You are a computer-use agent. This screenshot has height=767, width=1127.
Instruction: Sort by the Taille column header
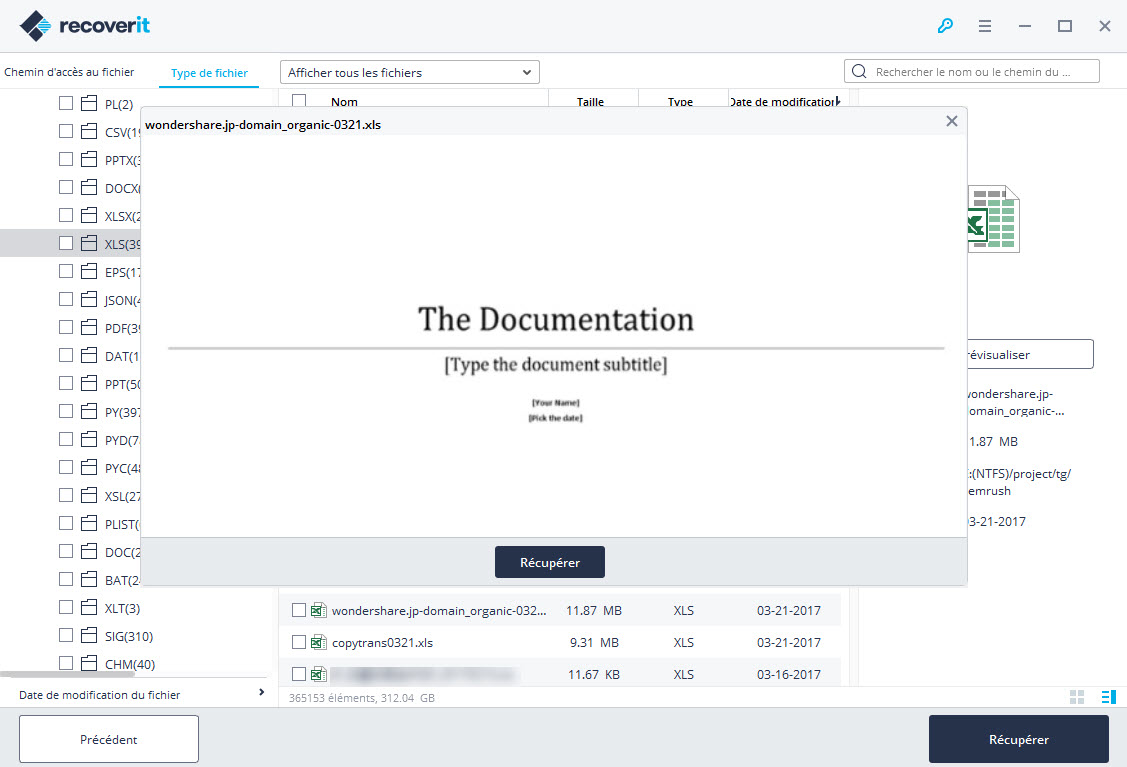(x=590, y=101)
